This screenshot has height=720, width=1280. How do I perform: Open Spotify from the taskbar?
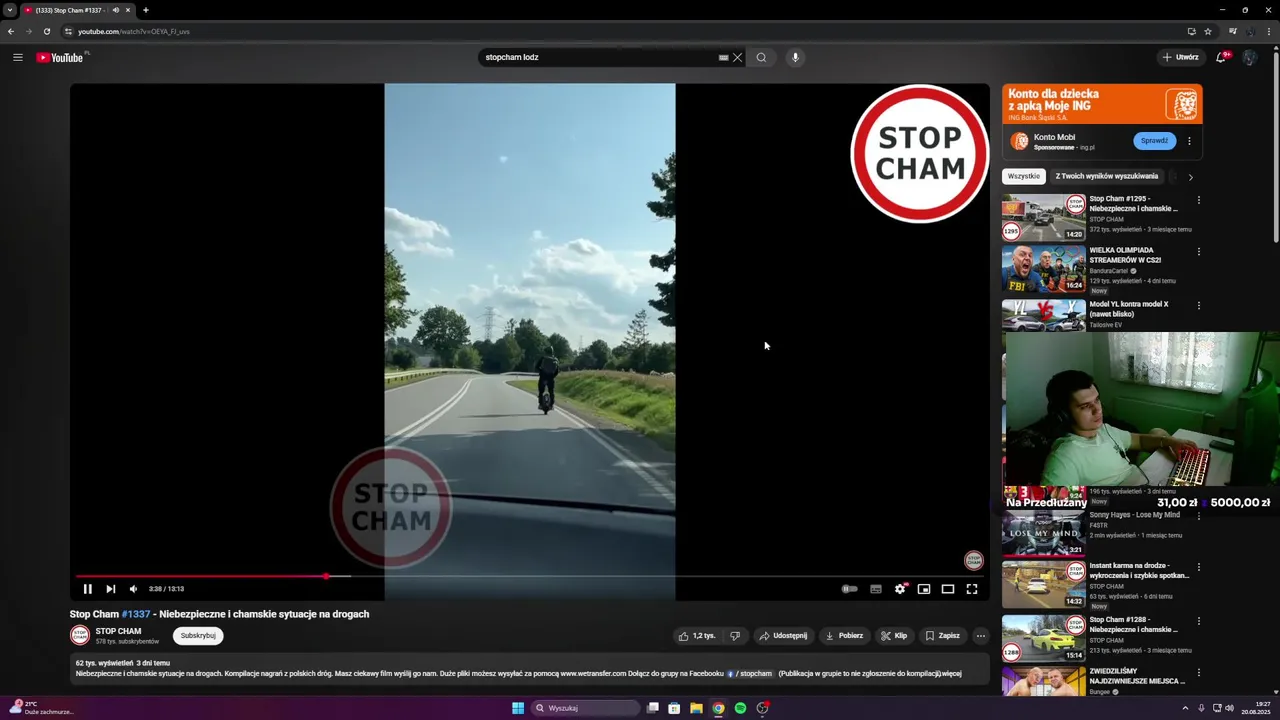pos(740,708)
